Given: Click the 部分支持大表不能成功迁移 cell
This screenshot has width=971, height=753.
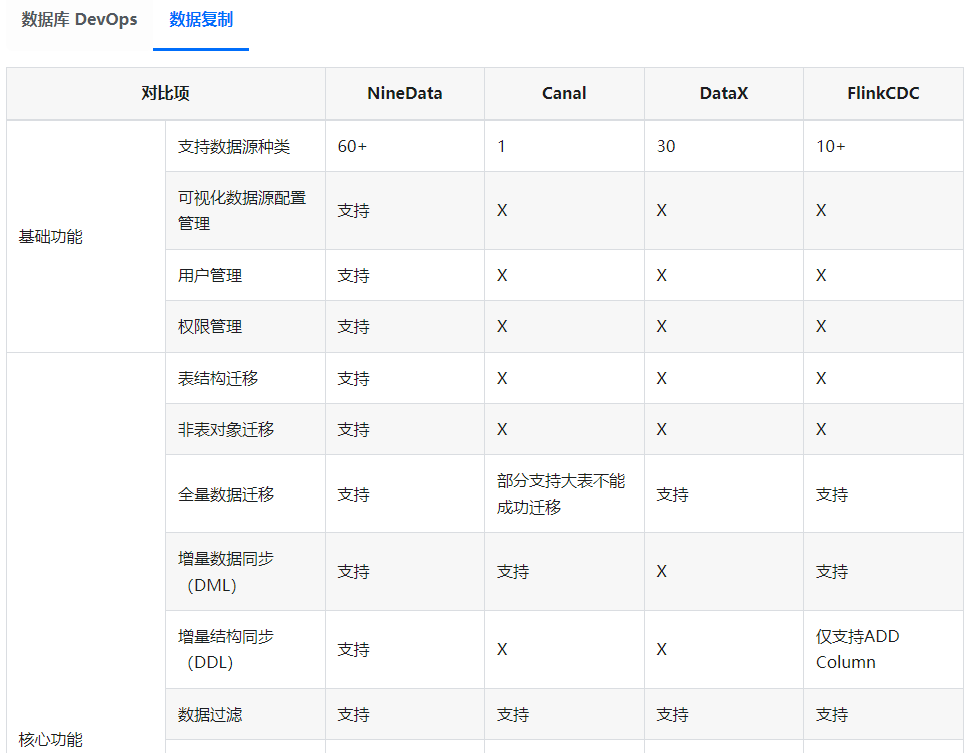Looking at the screenshot, I should [561, 494].
